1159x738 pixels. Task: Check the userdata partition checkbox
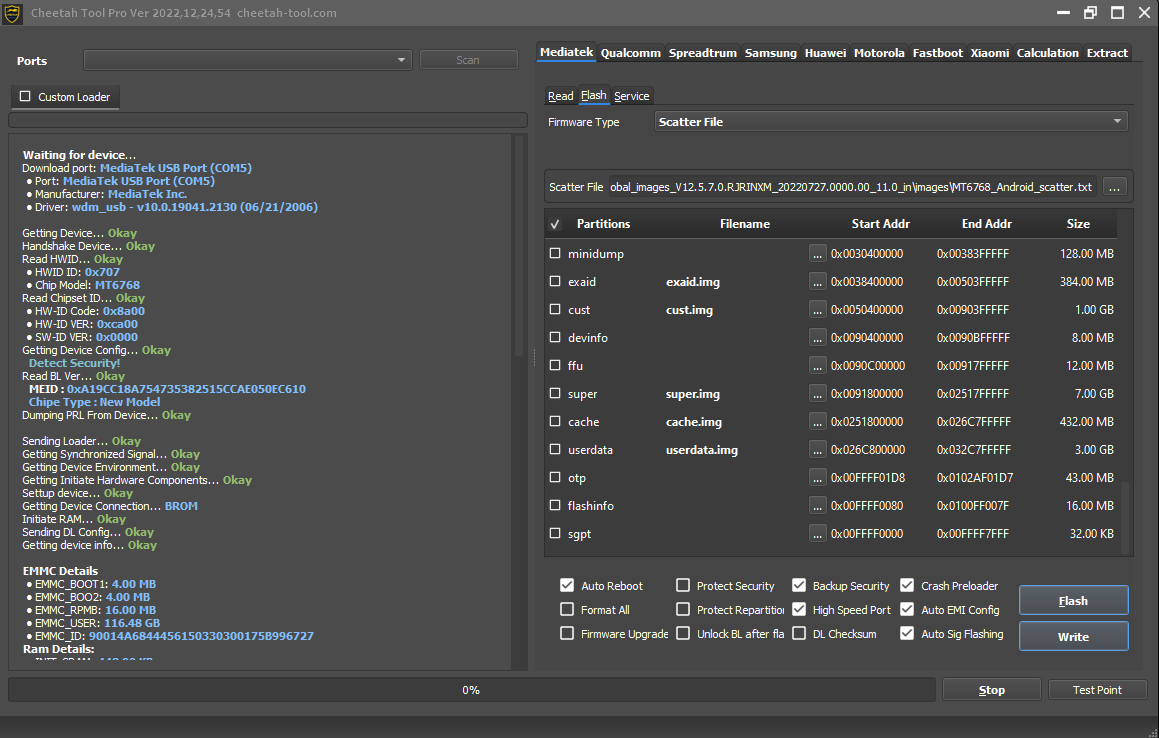pos(555,449)
